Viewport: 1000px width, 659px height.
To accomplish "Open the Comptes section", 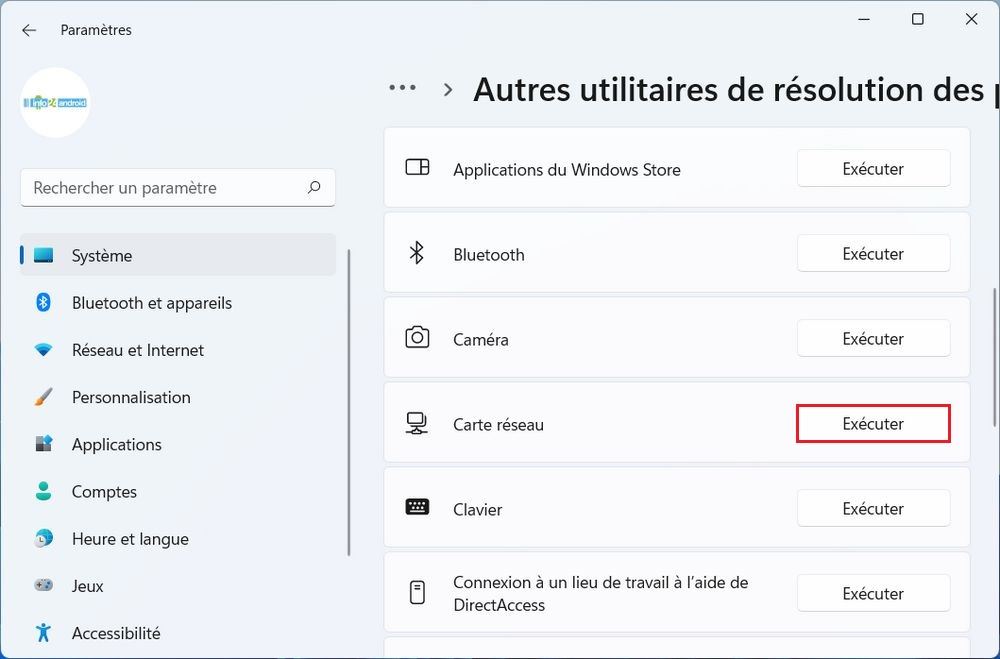I will [104, 492].
